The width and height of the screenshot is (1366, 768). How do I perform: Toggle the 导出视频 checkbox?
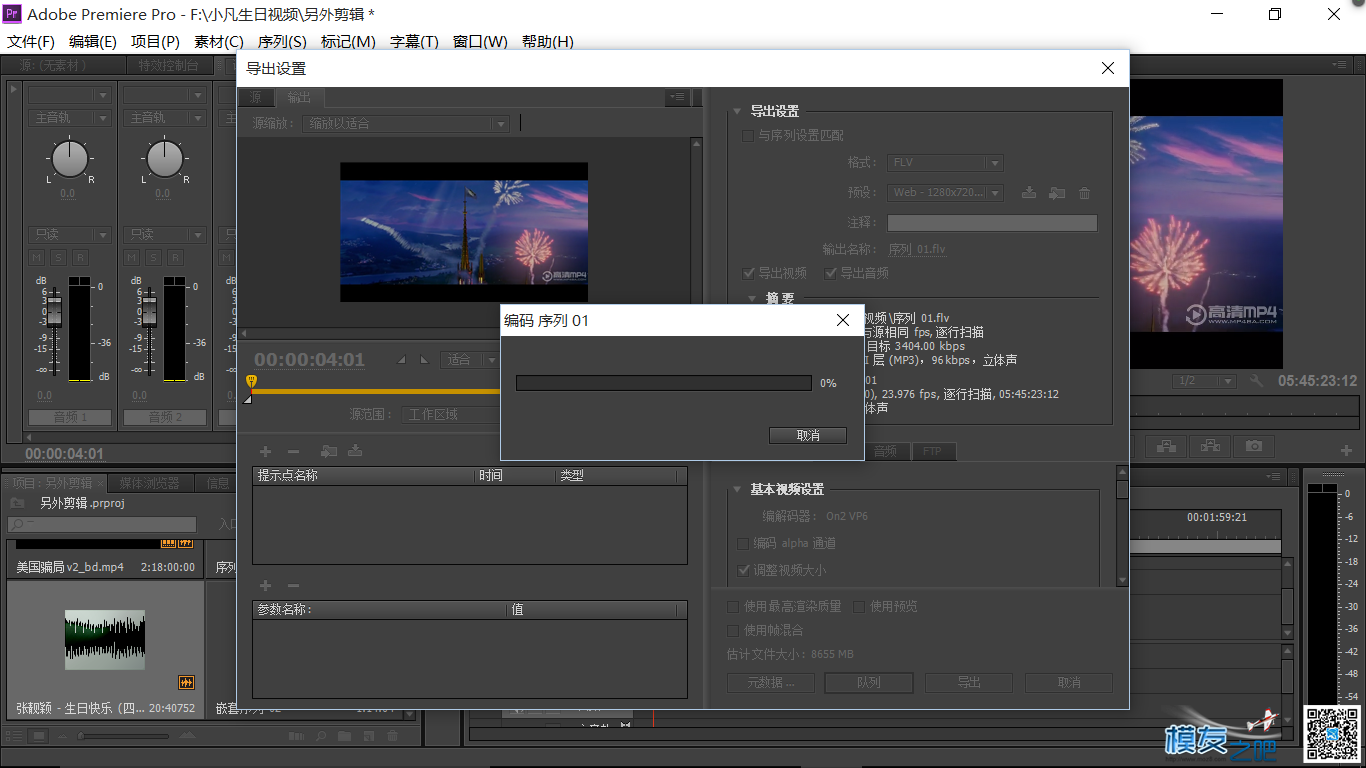(749, 273)
